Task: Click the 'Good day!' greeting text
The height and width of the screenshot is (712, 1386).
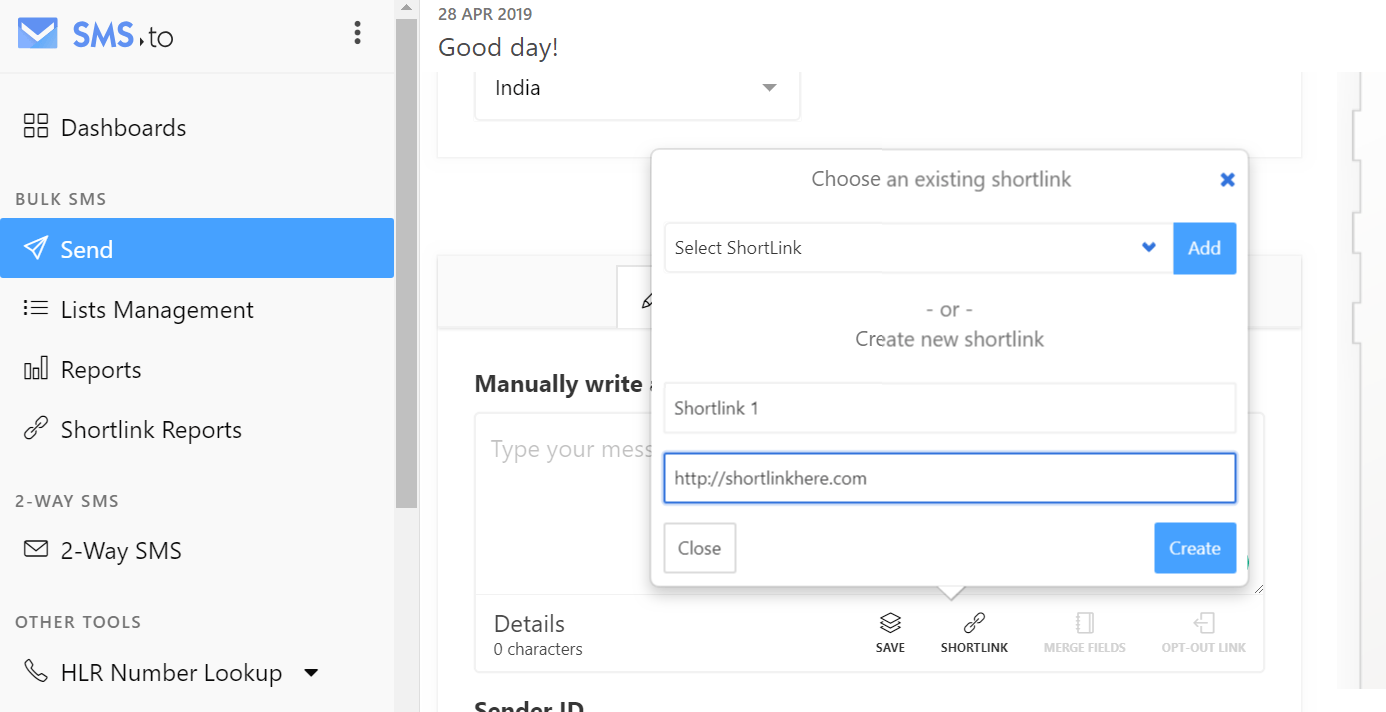Action: (498, 47)
